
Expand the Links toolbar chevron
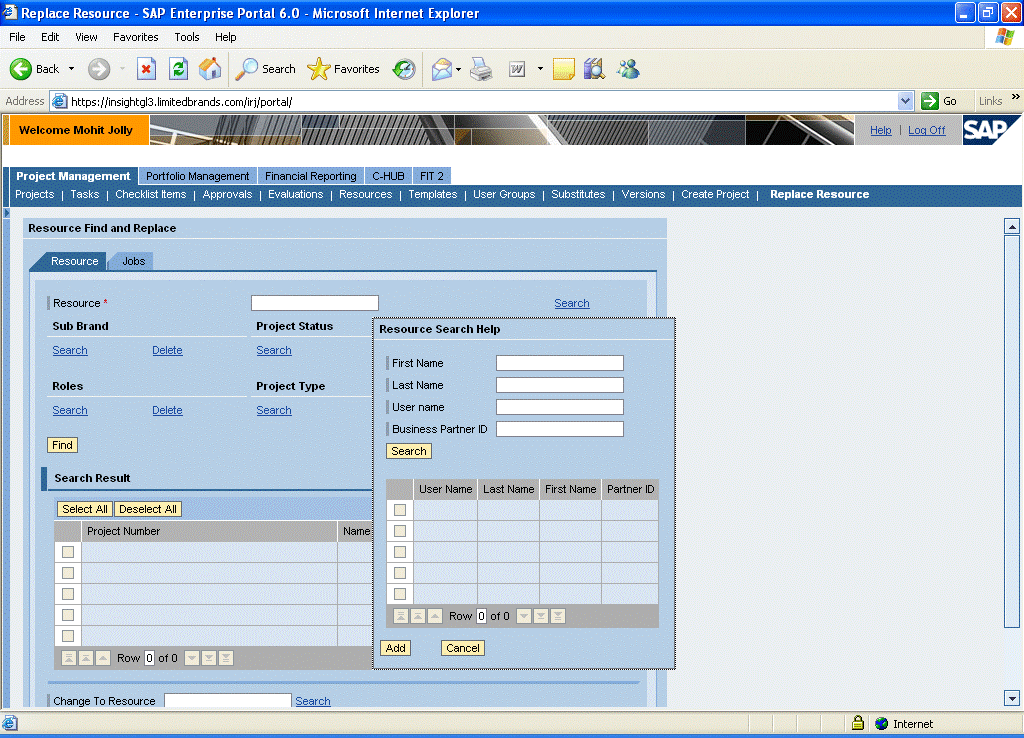point(1016,97)
